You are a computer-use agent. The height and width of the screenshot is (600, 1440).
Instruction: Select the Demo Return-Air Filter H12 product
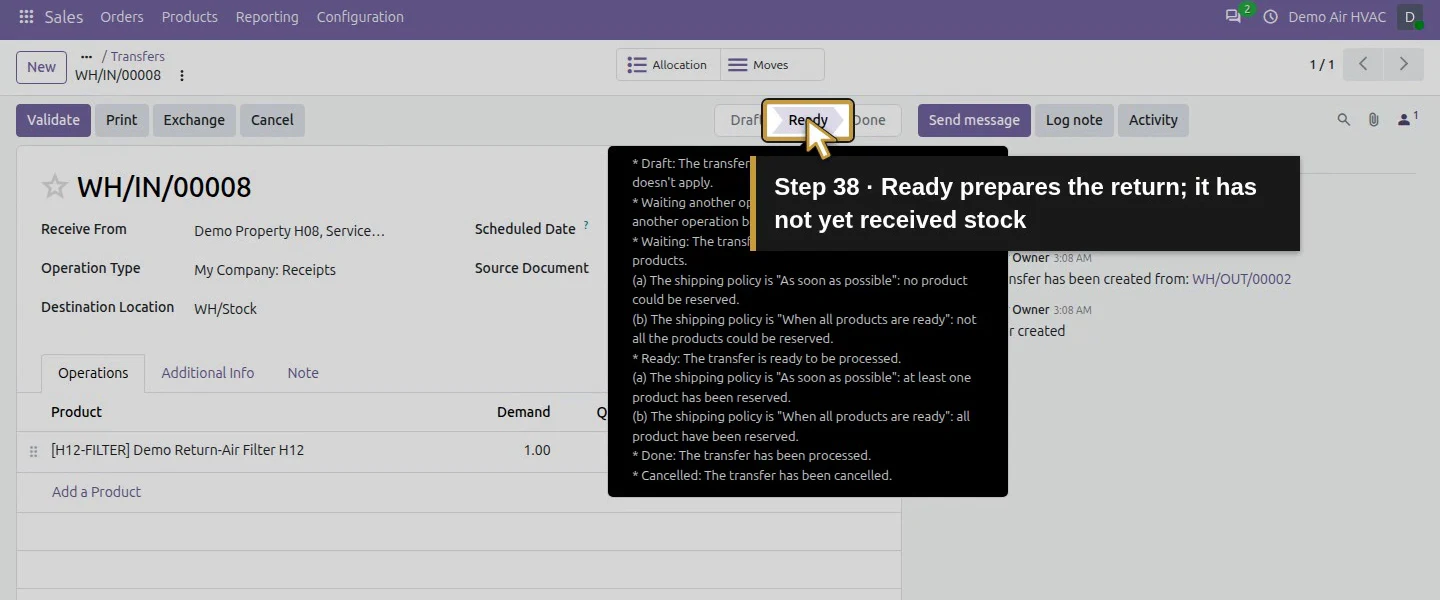(178, 450)
